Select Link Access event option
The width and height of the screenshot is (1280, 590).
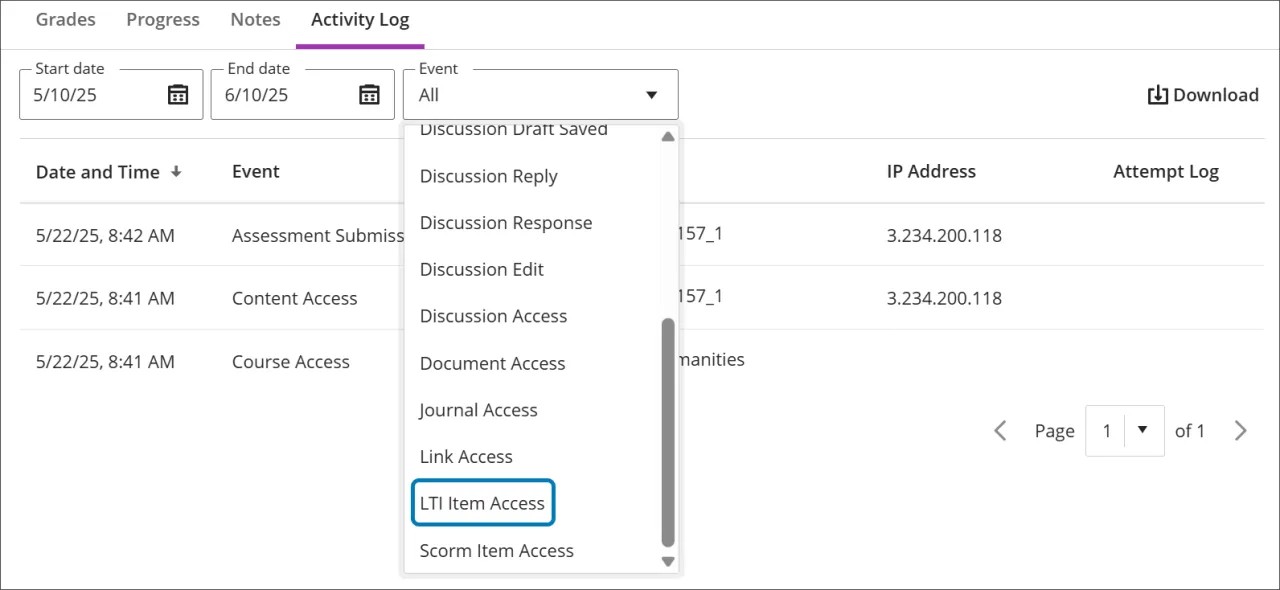coord(466,456)
